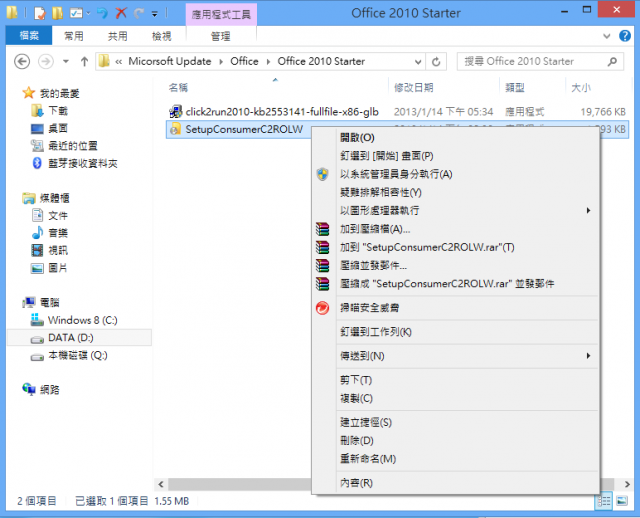Click the Office breadcrumb in address bar

click(x=244, y=61)
